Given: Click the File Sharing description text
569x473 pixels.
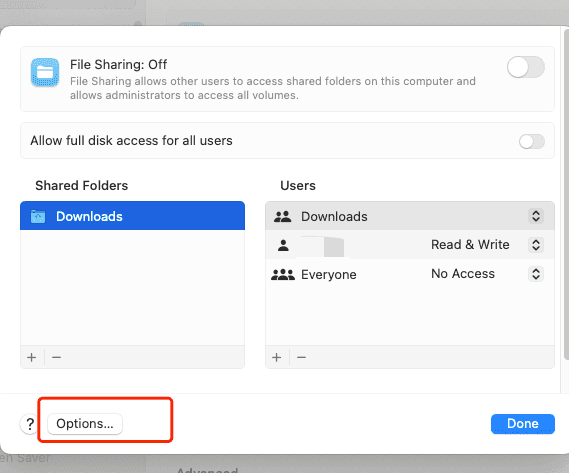Looking at the screenshot, I should tap(273, 88).
